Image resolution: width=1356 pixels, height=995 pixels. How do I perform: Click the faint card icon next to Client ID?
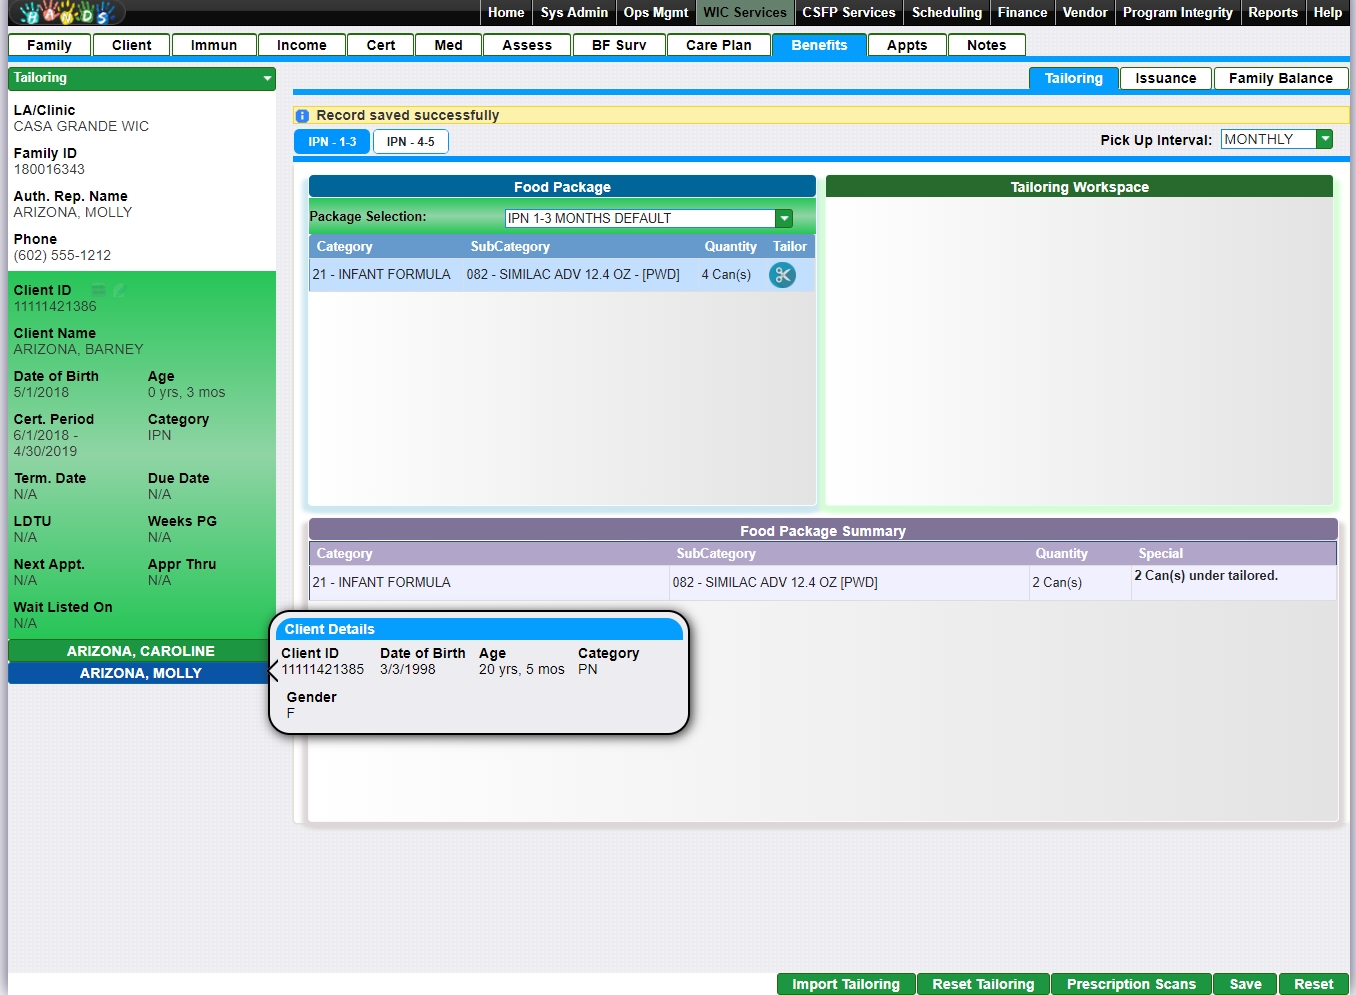tap(99, 290)
